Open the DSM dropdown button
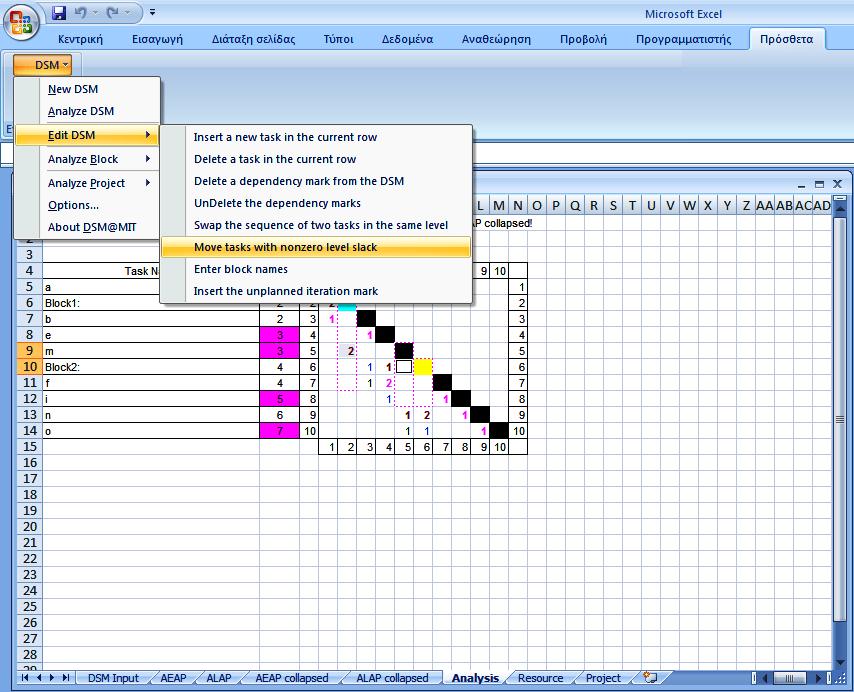 tap(42, 65)
